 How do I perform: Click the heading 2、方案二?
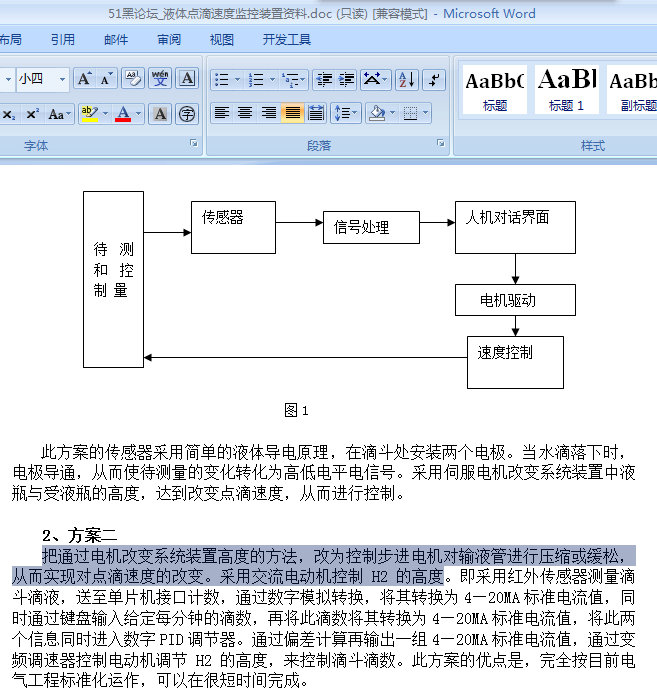point(79,535)
